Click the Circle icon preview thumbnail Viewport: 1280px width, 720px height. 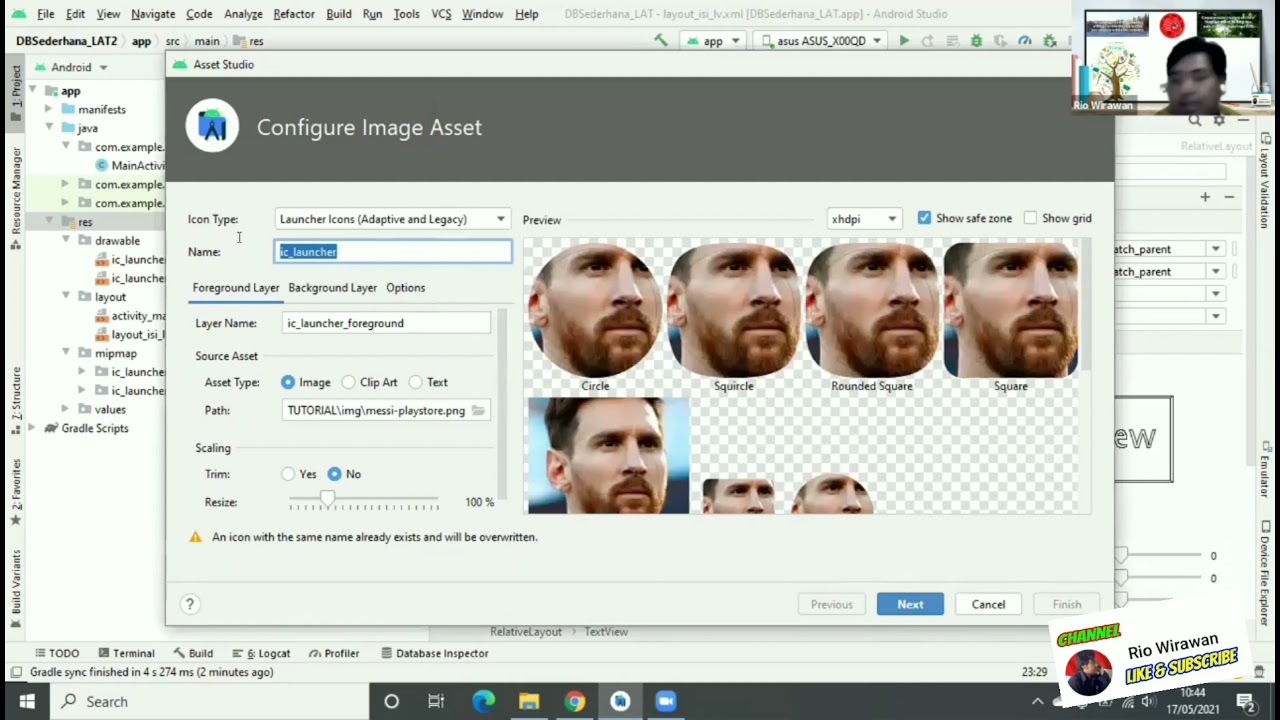[x=595, y=311]
